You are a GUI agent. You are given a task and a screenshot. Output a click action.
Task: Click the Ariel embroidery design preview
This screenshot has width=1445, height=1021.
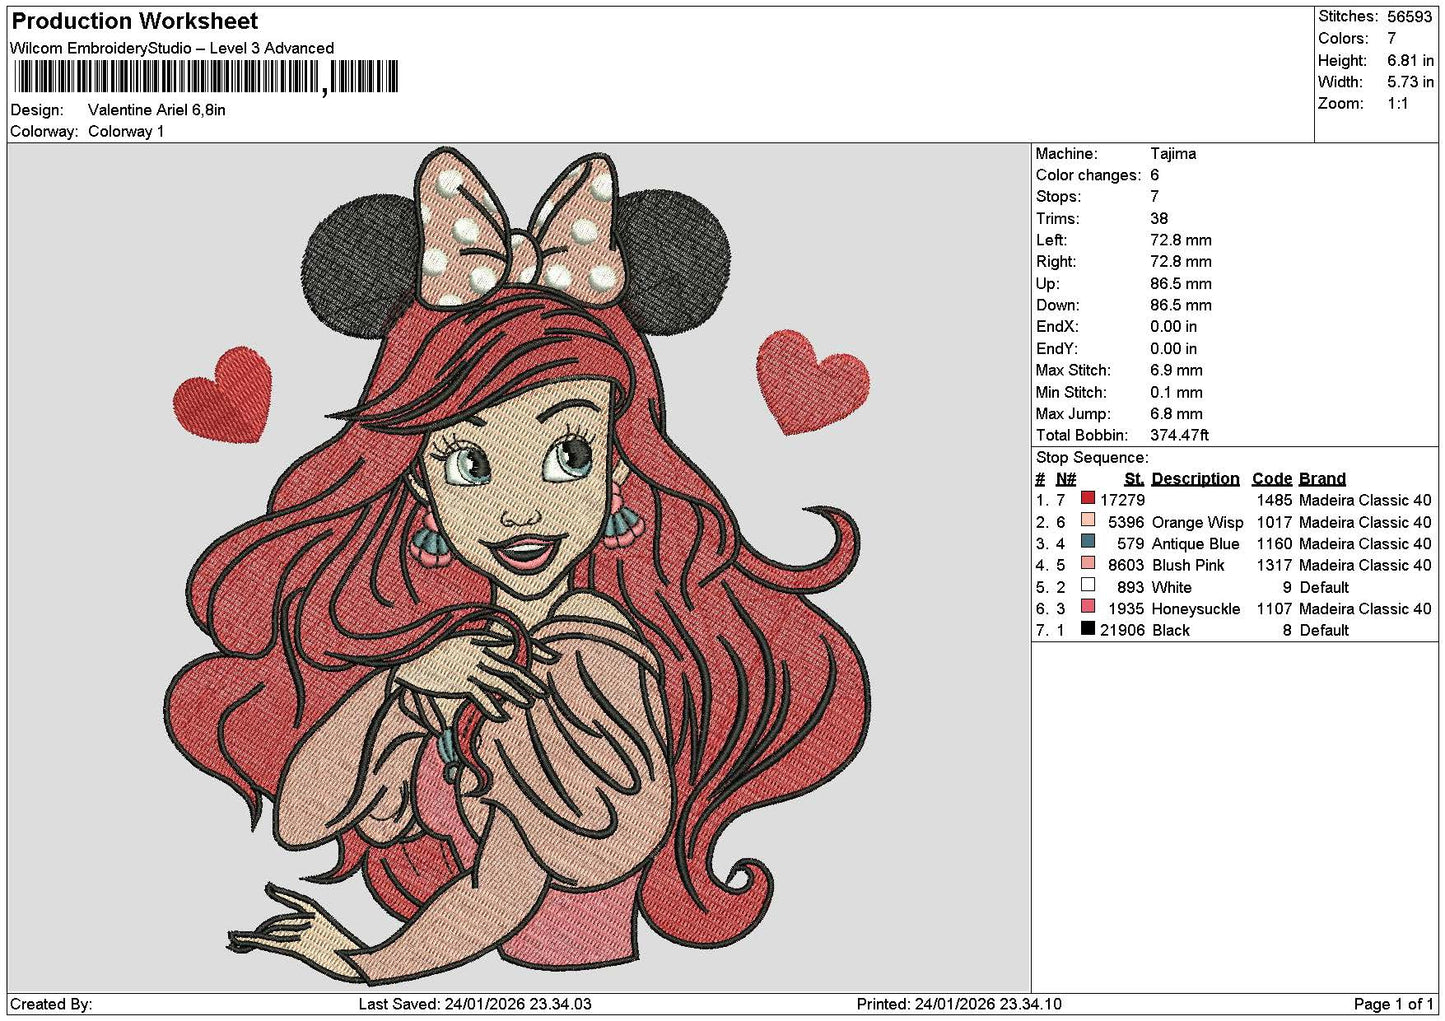pos(519,566)
